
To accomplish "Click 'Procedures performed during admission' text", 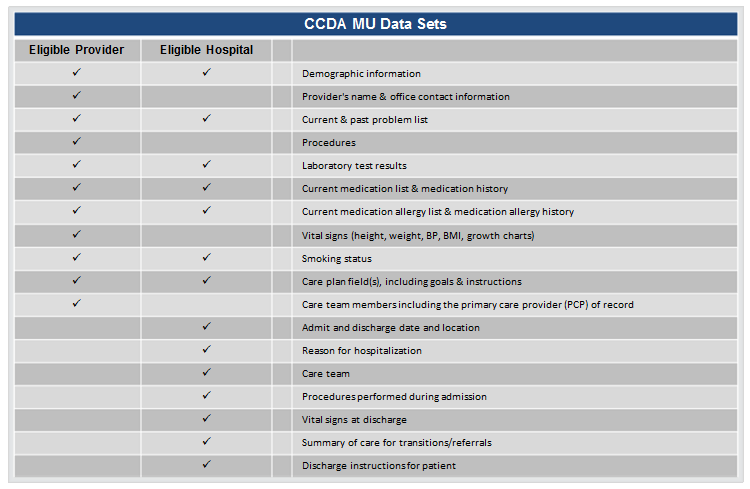I will pyautogui.click(x=394, y=397).
